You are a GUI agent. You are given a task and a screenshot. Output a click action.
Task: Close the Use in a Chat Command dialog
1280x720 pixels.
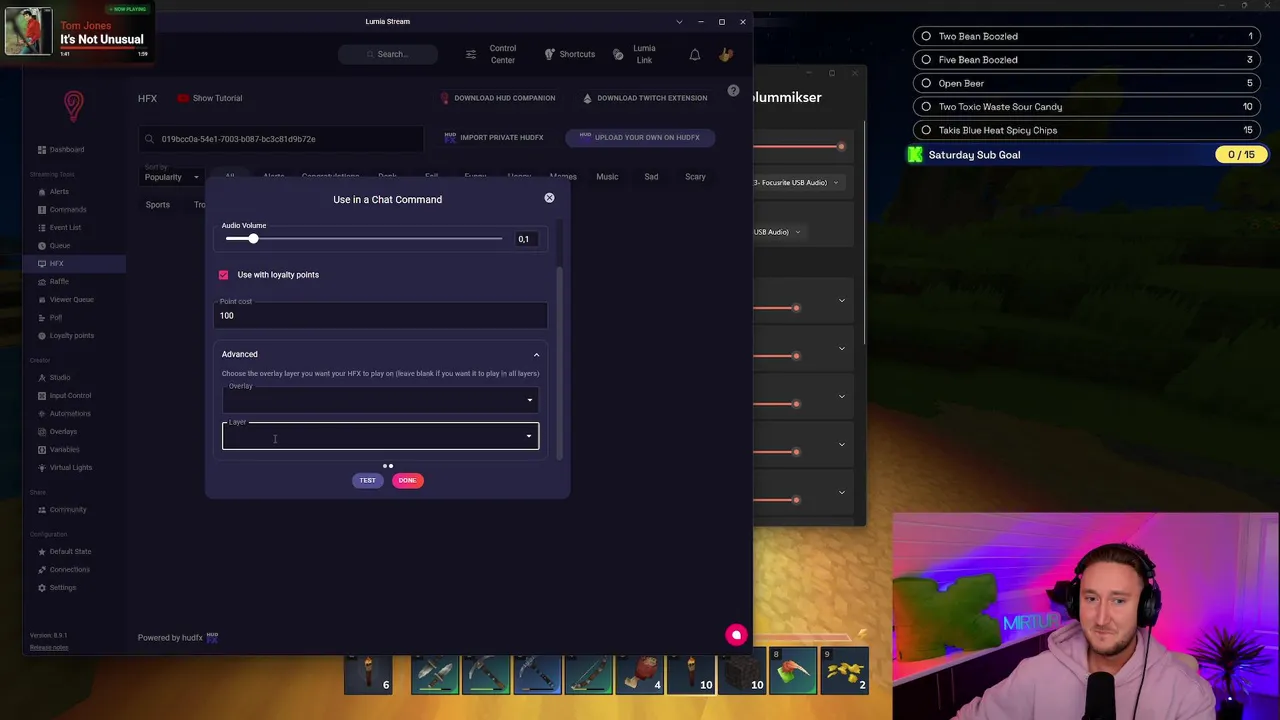[549, 198]
